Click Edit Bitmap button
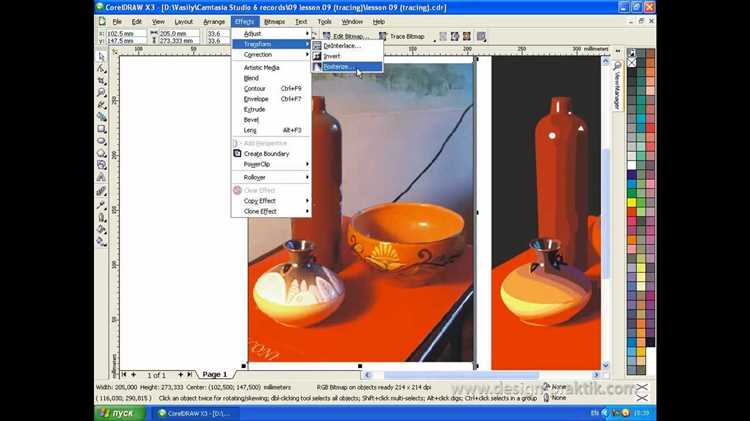Viewport: 750px width, 421px height. [x=345, y=36]
